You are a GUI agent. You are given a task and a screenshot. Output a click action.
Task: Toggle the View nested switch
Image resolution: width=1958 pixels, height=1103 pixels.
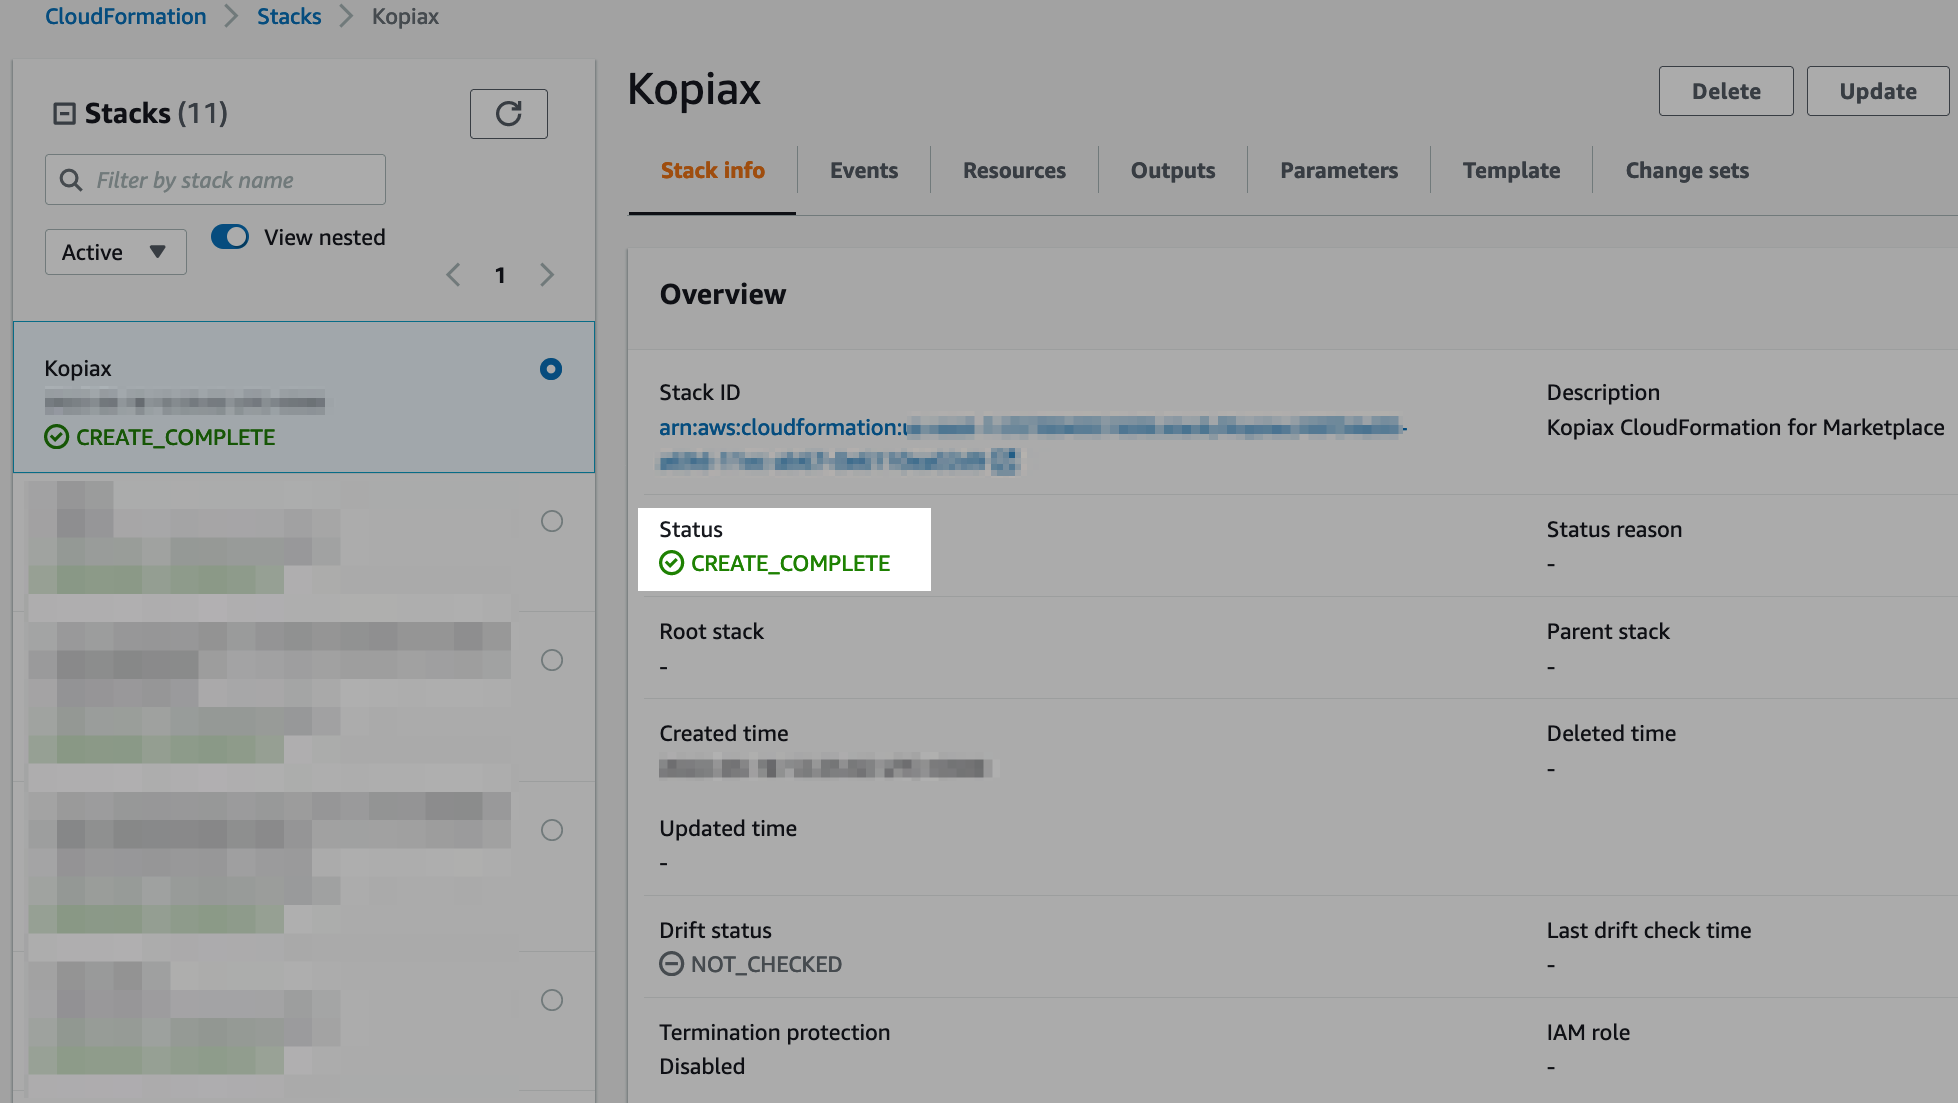(230, 237)
